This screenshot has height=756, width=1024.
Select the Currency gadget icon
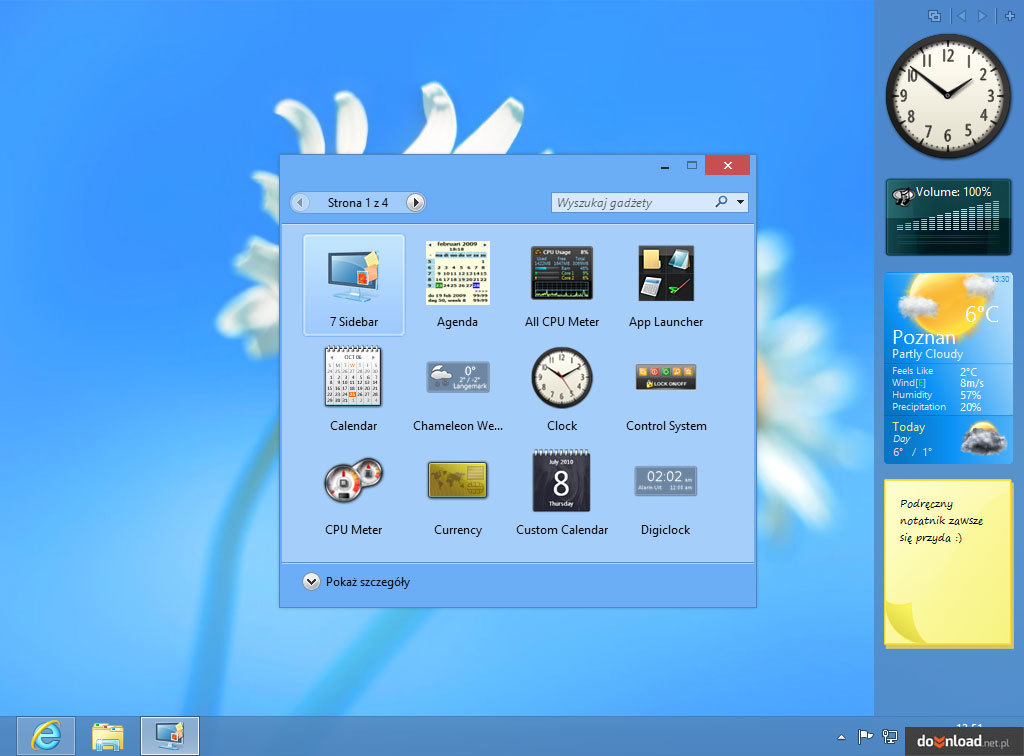tap(457, 481)
